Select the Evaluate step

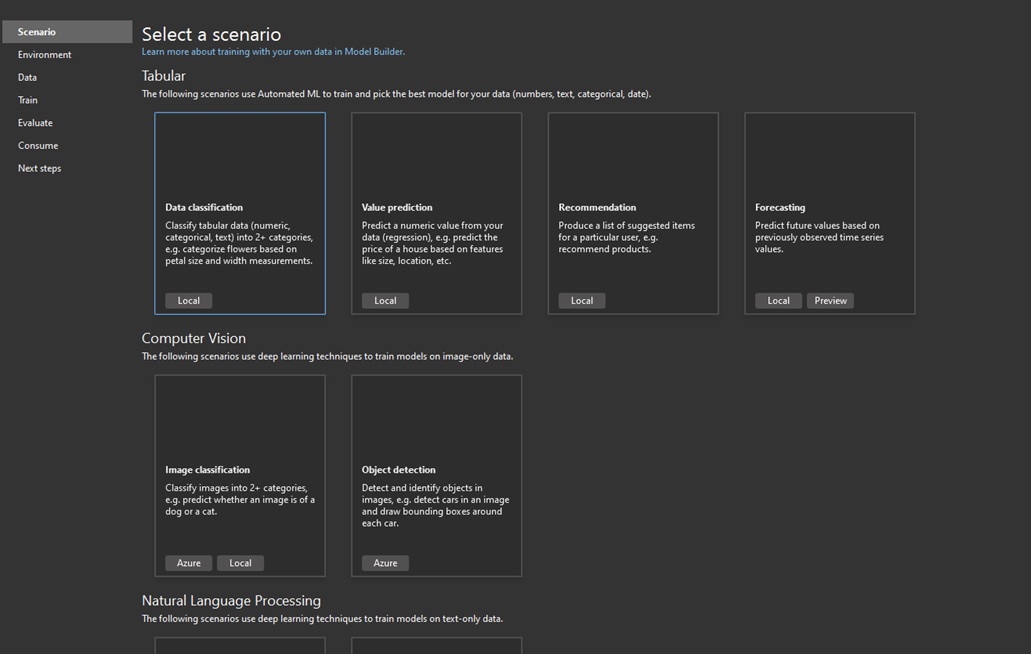point(35,122)
